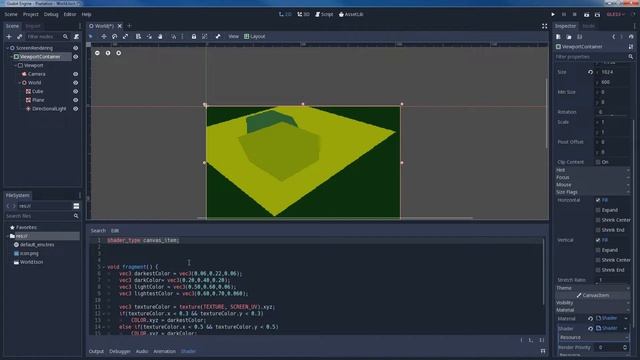The width and height of the screenshot is (640, 360).
Task: Select the Scale Mode tool
Action: tap(125, 36)
